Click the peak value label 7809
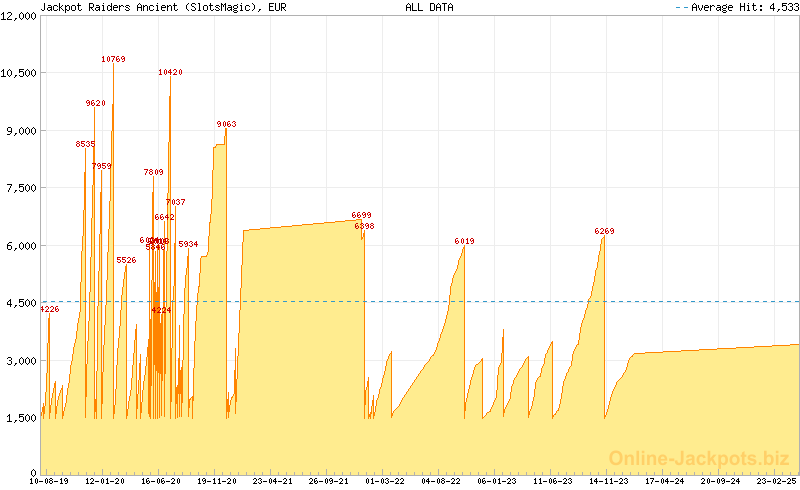 click(154, 173)
